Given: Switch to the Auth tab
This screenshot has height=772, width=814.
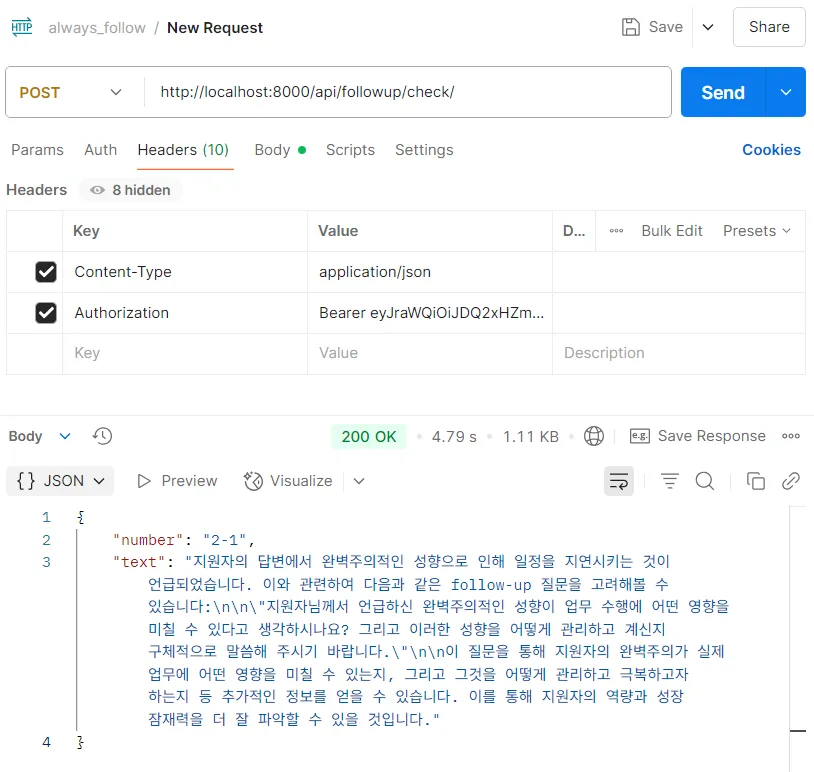Looking at the screenshot, I should (x=101, y=150).
